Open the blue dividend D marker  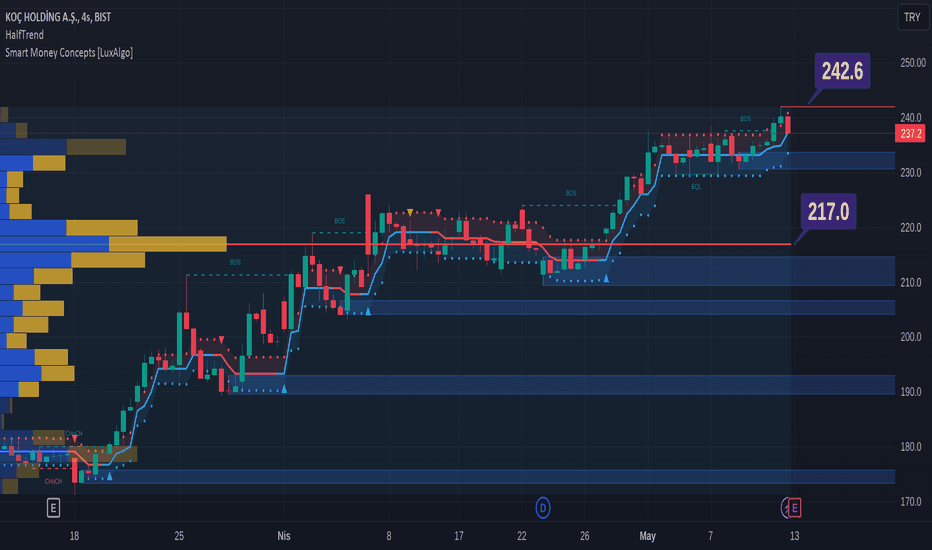(543, 508)
